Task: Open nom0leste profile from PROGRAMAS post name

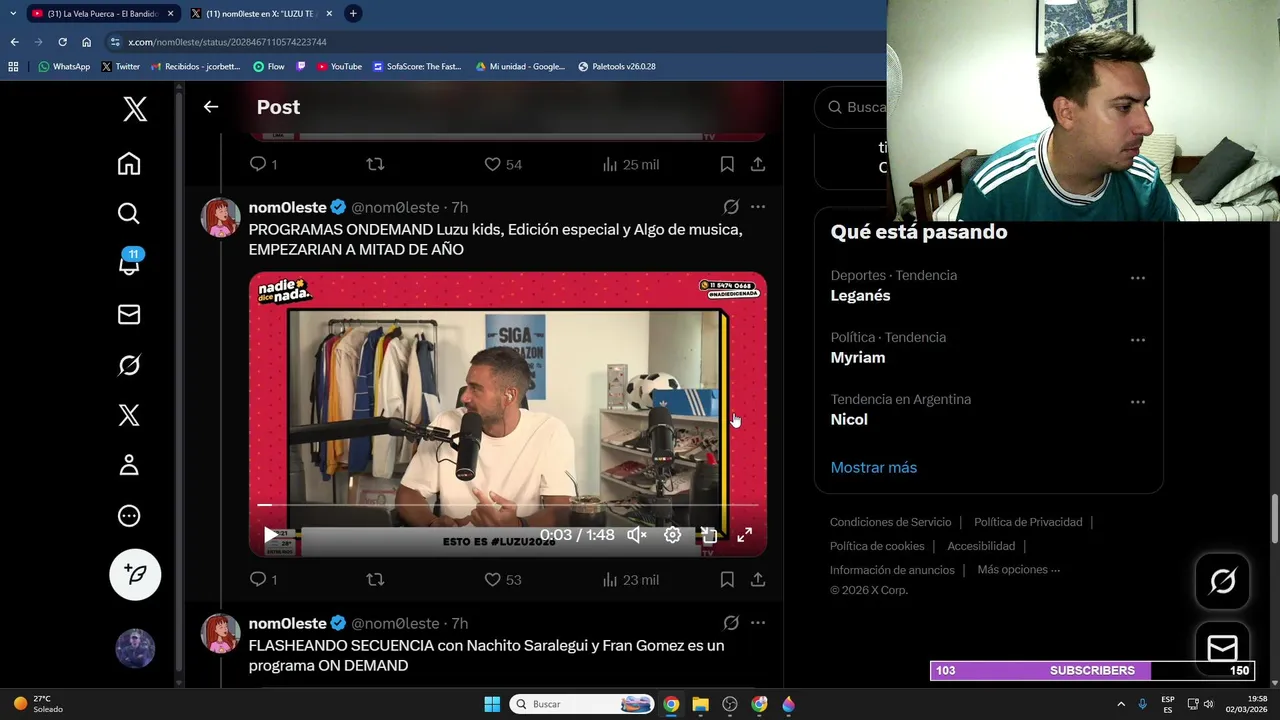Action: click(x=288, y=207)
